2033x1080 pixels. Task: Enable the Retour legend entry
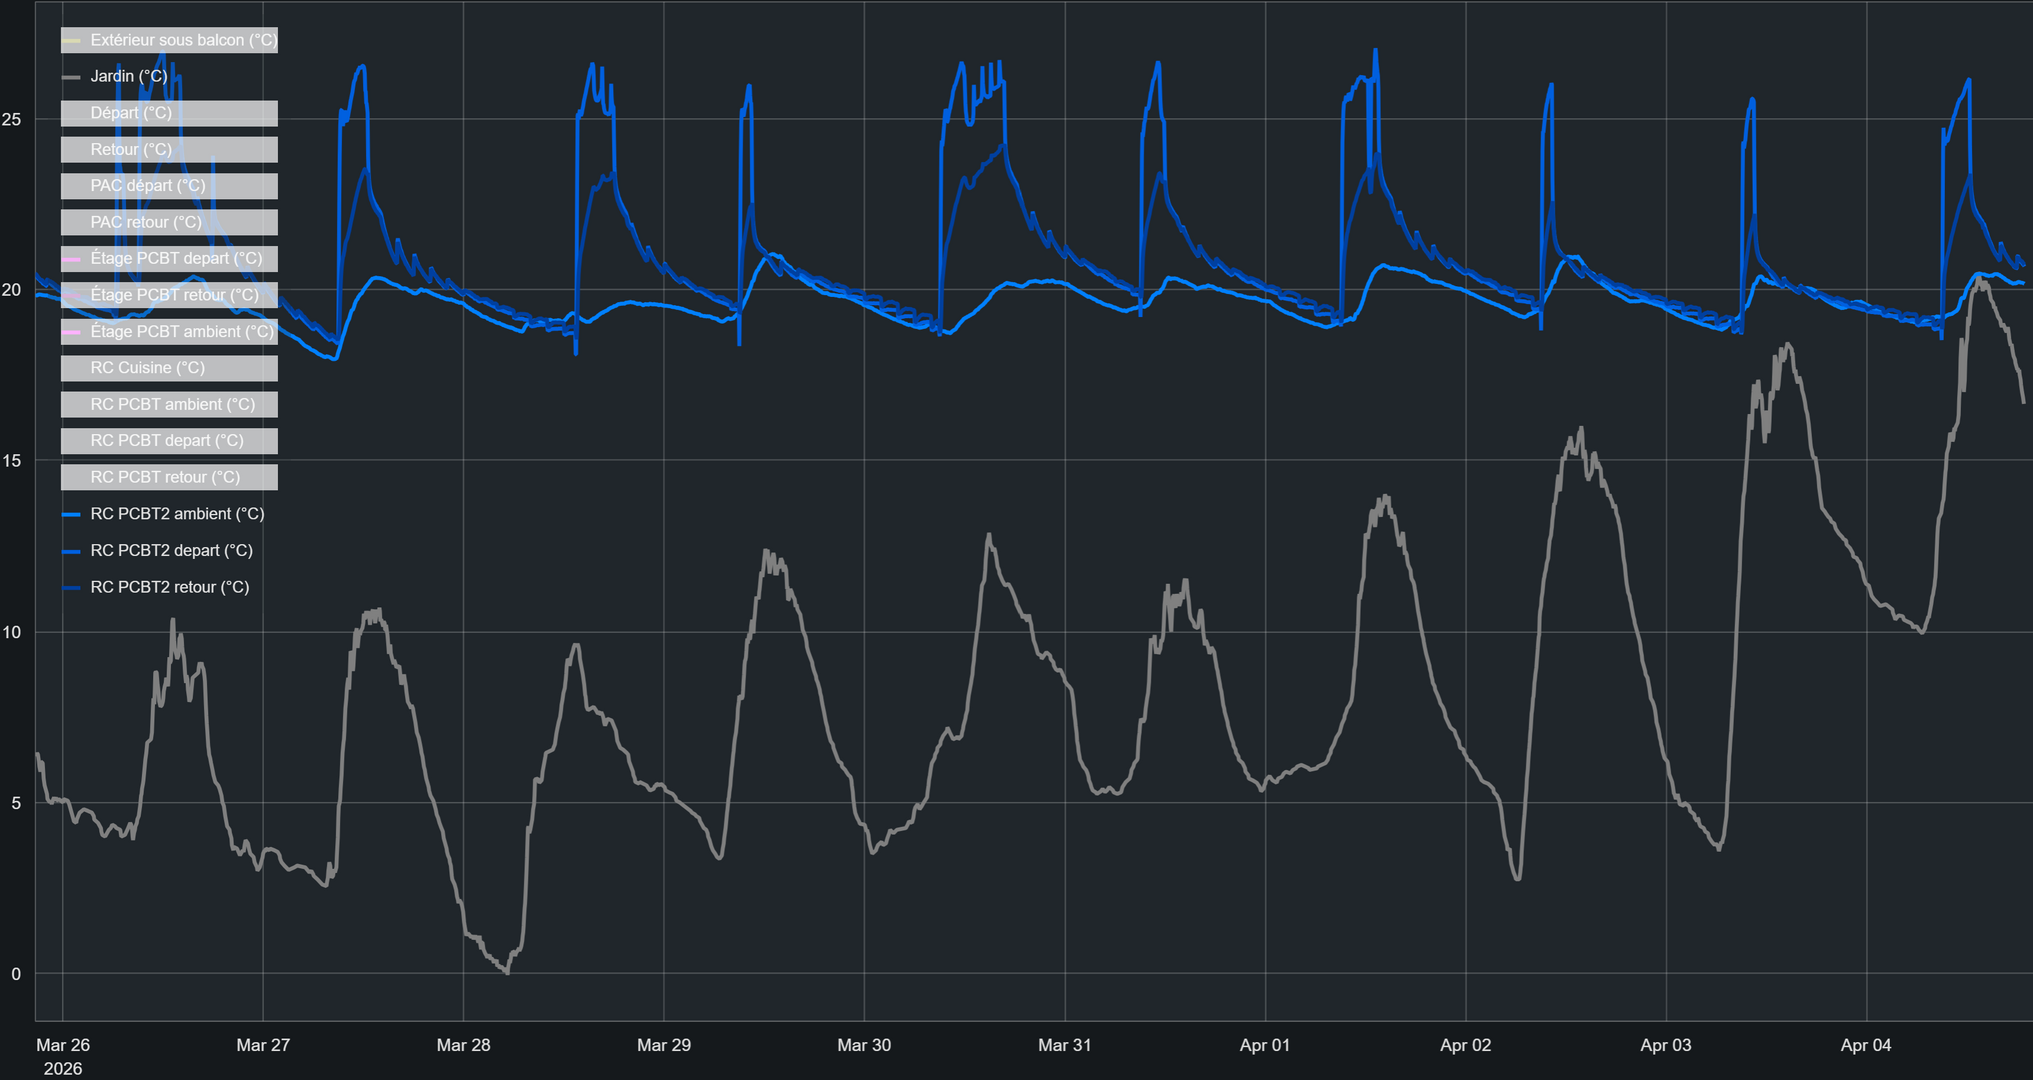pyautogui.click(x=131, y=150)
